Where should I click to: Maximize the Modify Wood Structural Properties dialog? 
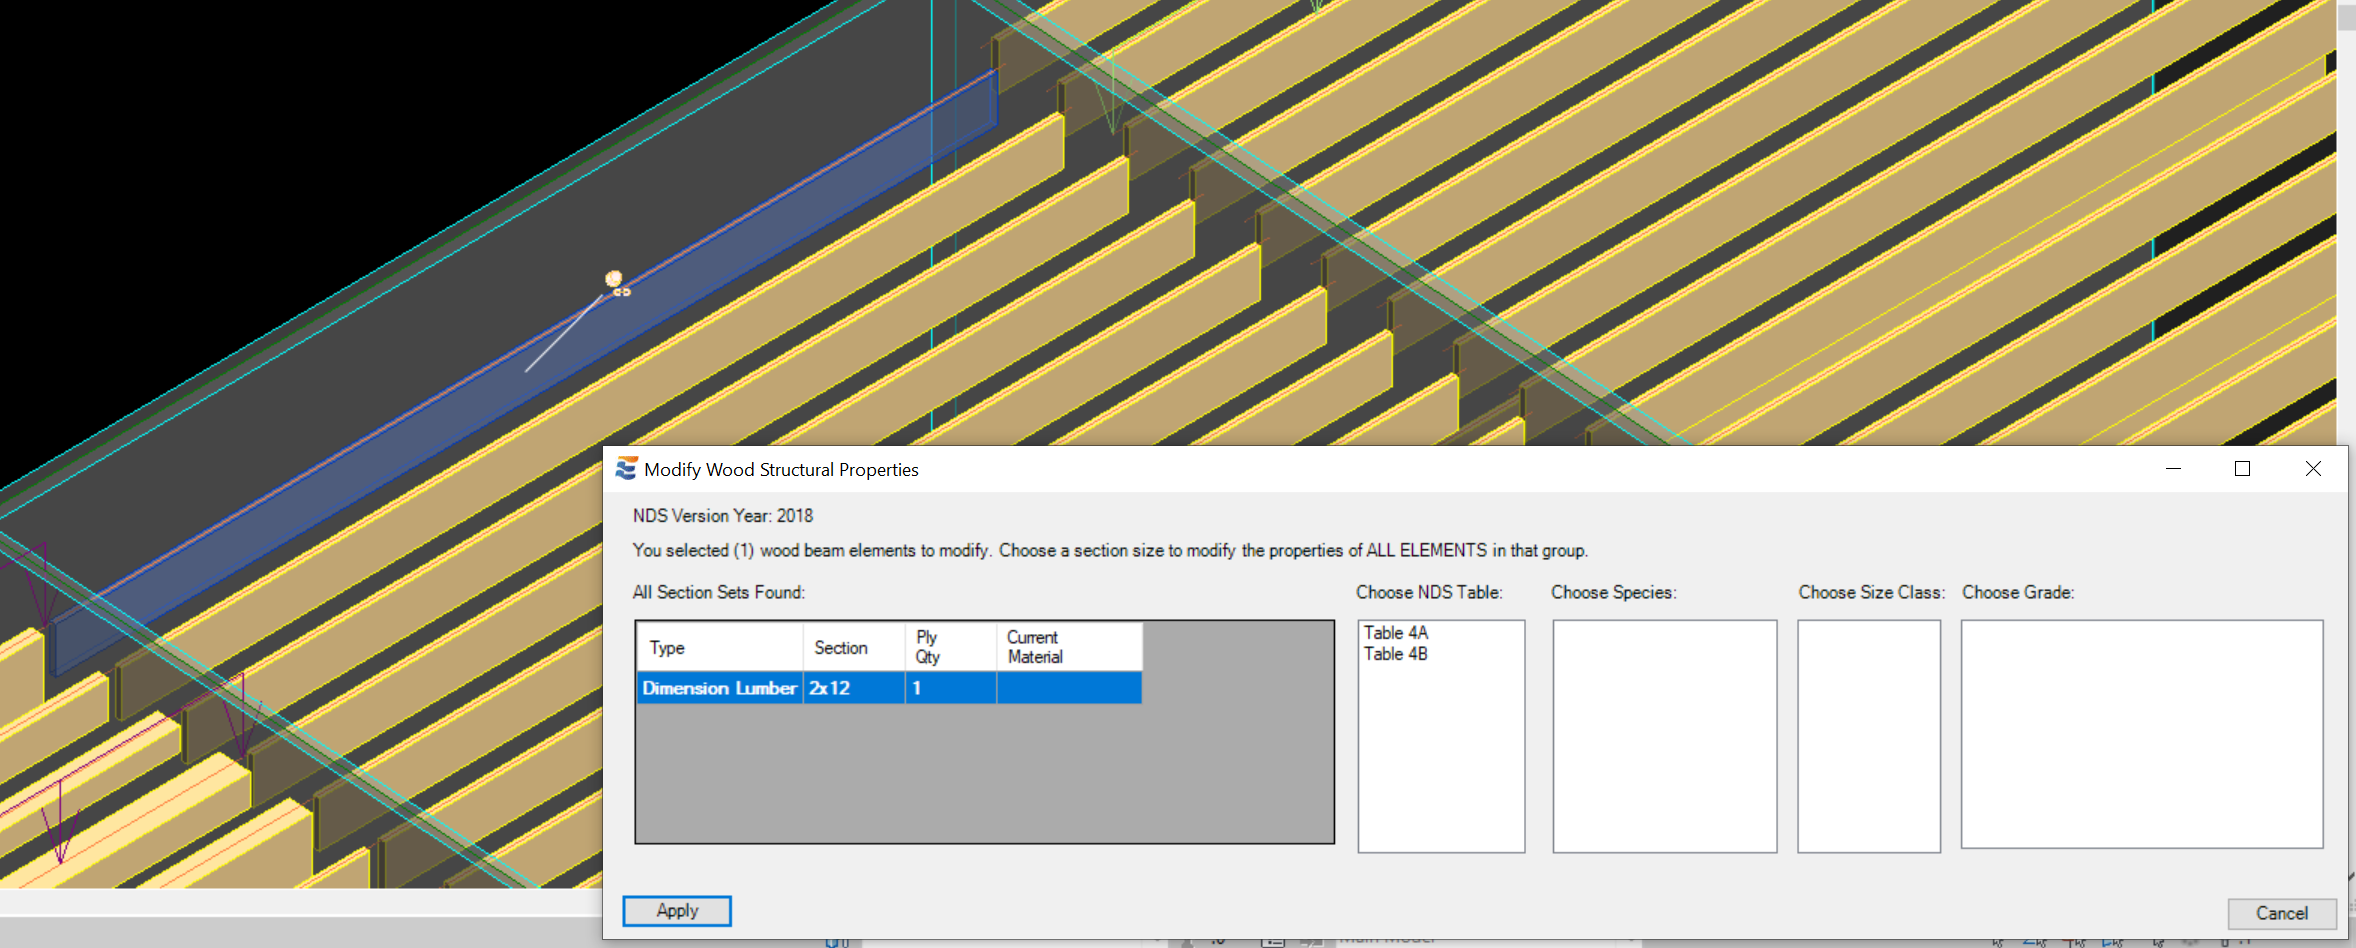2242,469
